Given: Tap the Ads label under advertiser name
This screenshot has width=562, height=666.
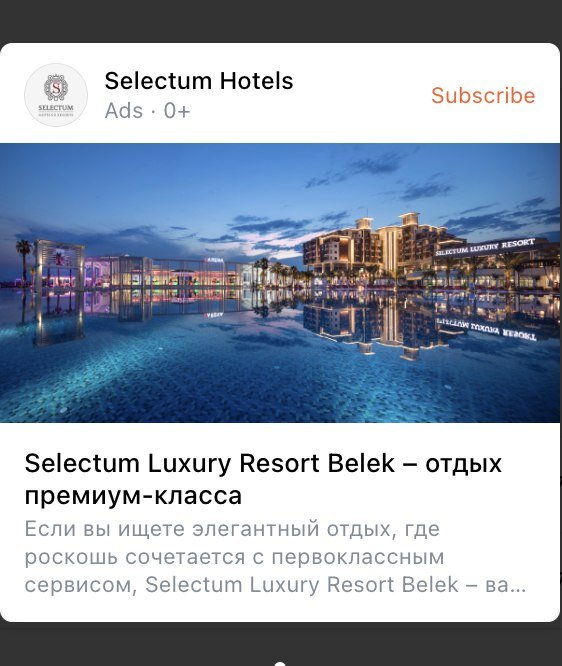Looking at the screenshot, I should tap(124, 111).
